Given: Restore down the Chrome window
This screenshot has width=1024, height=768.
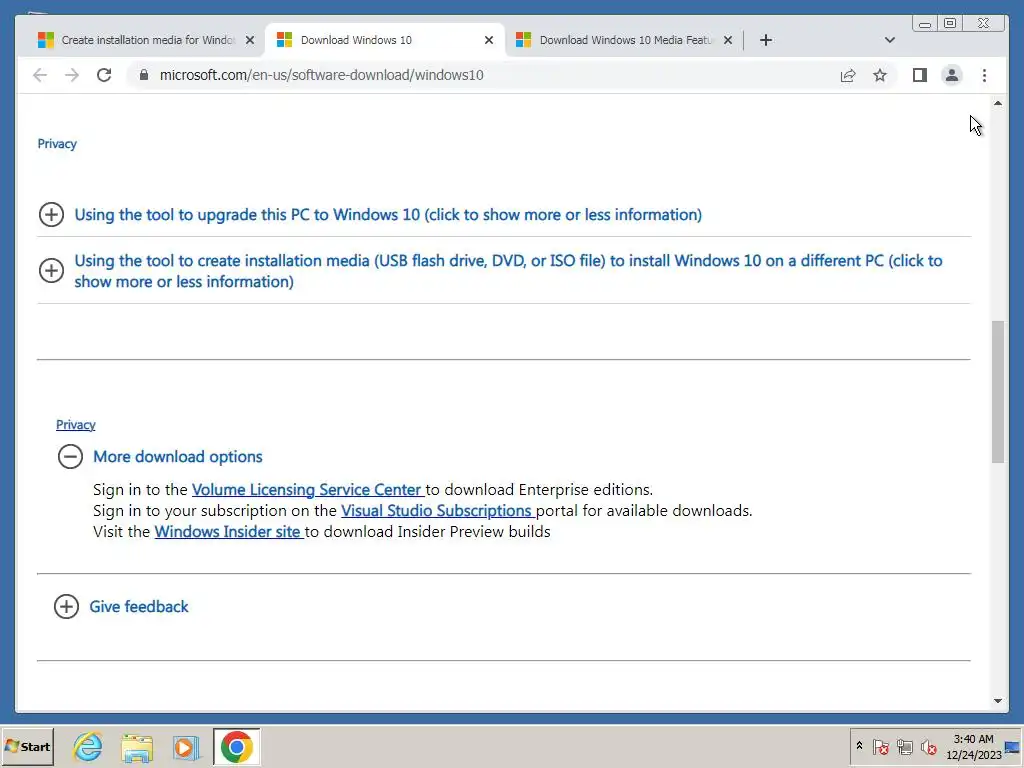Looking at the screenshot, I should click(x=950, y=24).
